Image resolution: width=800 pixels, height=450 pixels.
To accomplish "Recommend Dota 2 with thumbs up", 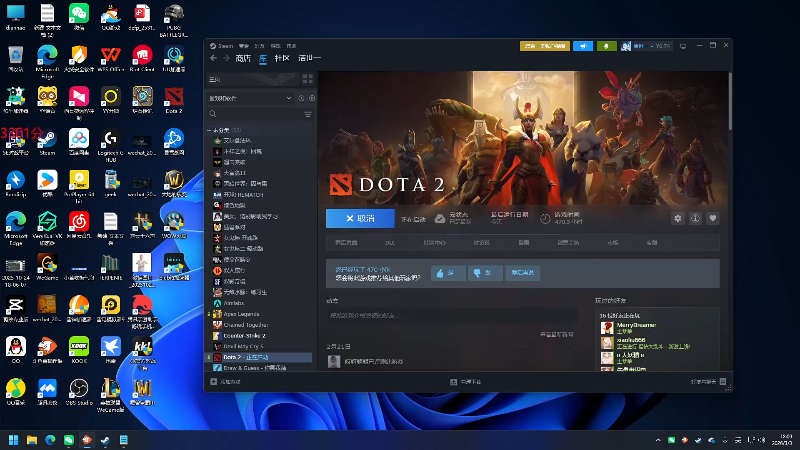I will click(x=447, y=273).
